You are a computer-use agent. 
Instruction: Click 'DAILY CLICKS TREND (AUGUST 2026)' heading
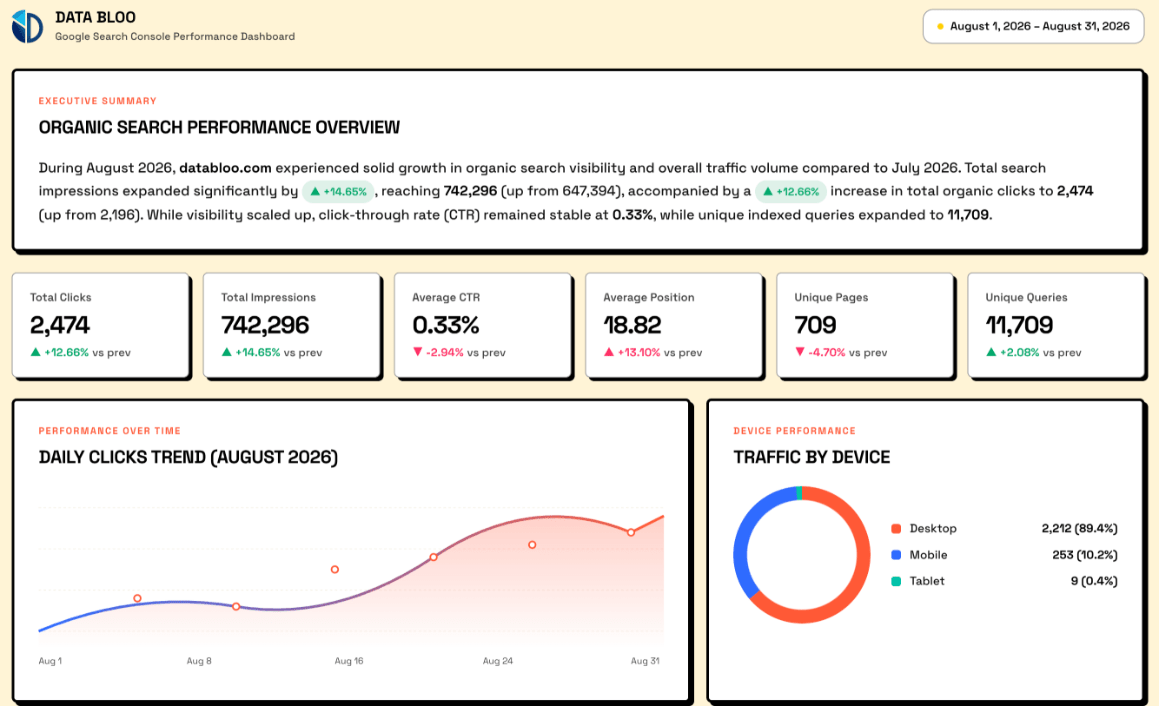(188, 457)
